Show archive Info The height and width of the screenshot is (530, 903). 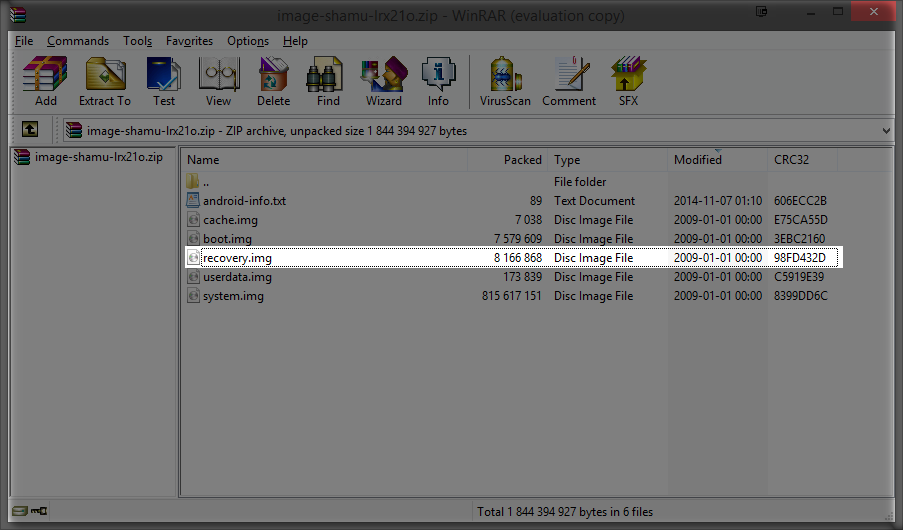coord(438,81)
